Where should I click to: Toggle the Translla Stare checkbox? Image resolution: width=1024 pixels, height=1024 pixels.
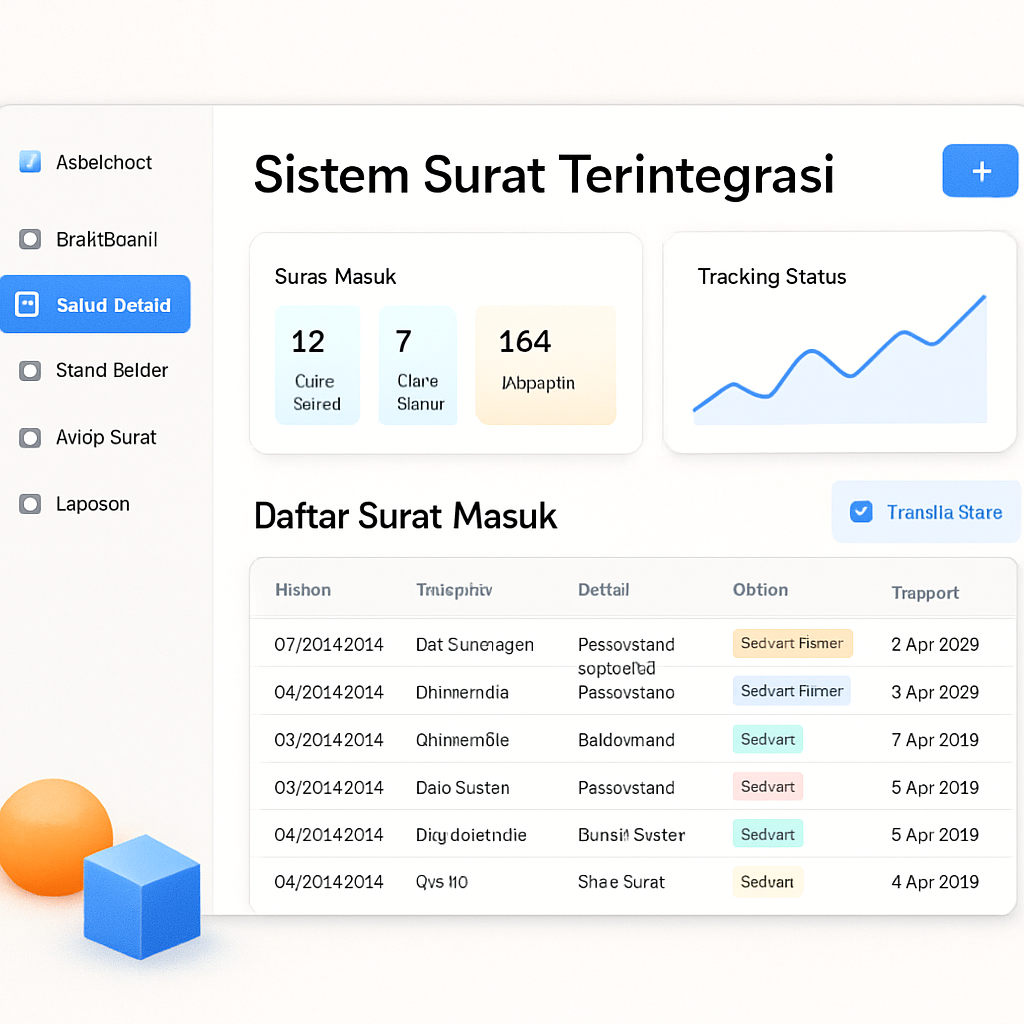(x=861, y=511)
